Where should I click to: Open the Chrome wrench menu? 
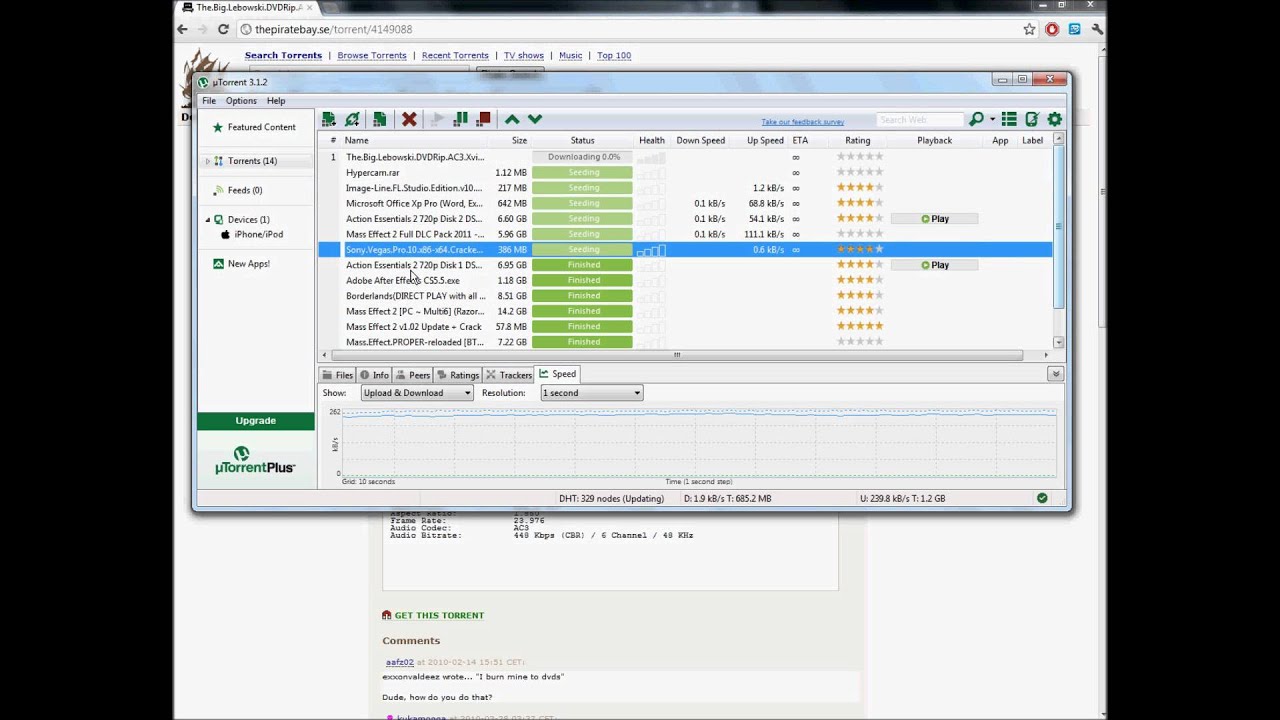click(x=1097, y=30)
